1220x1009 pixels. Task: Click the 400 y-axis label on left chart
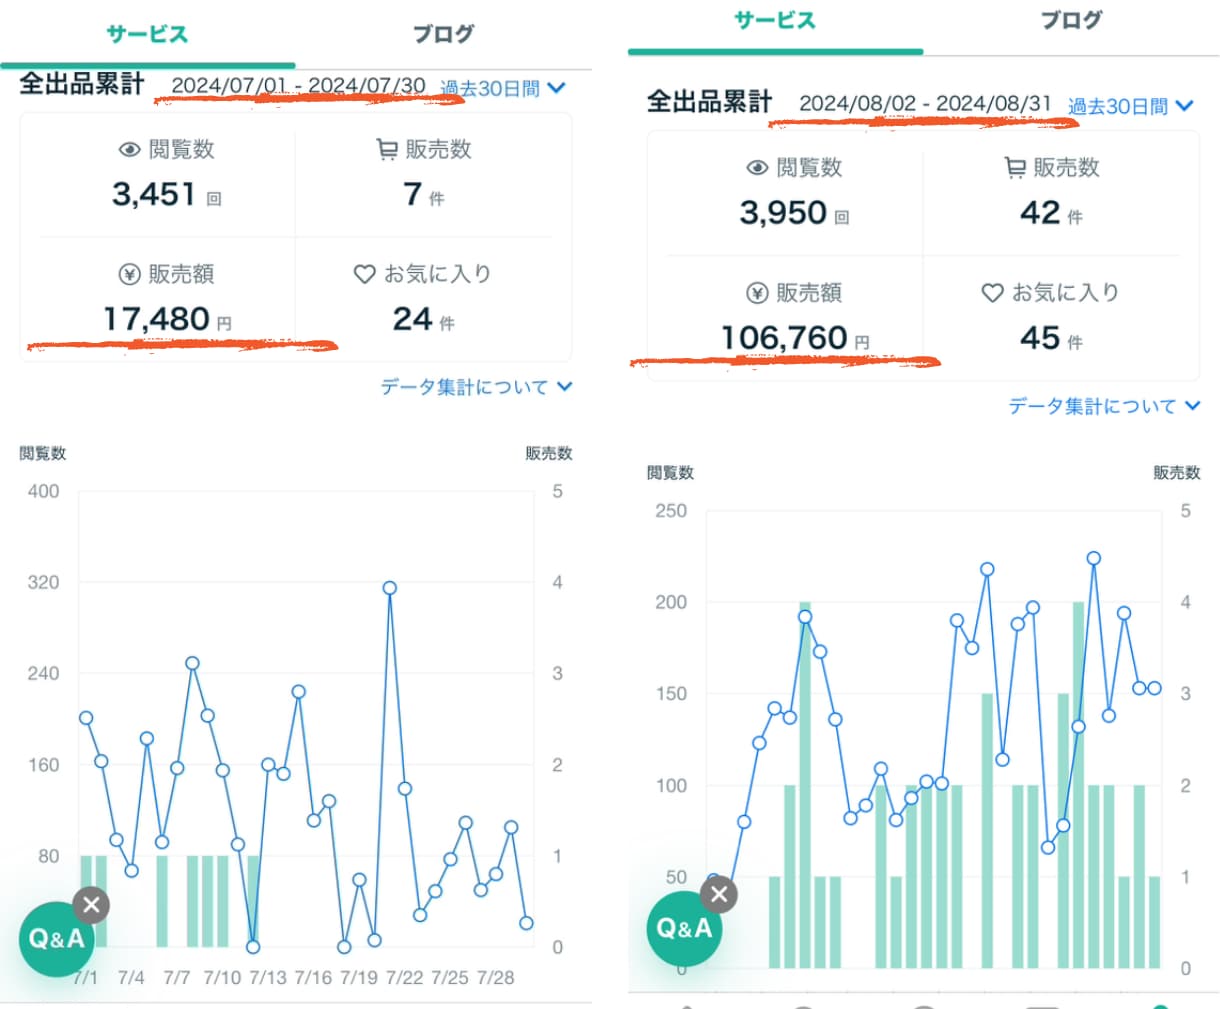pos(43,491)
